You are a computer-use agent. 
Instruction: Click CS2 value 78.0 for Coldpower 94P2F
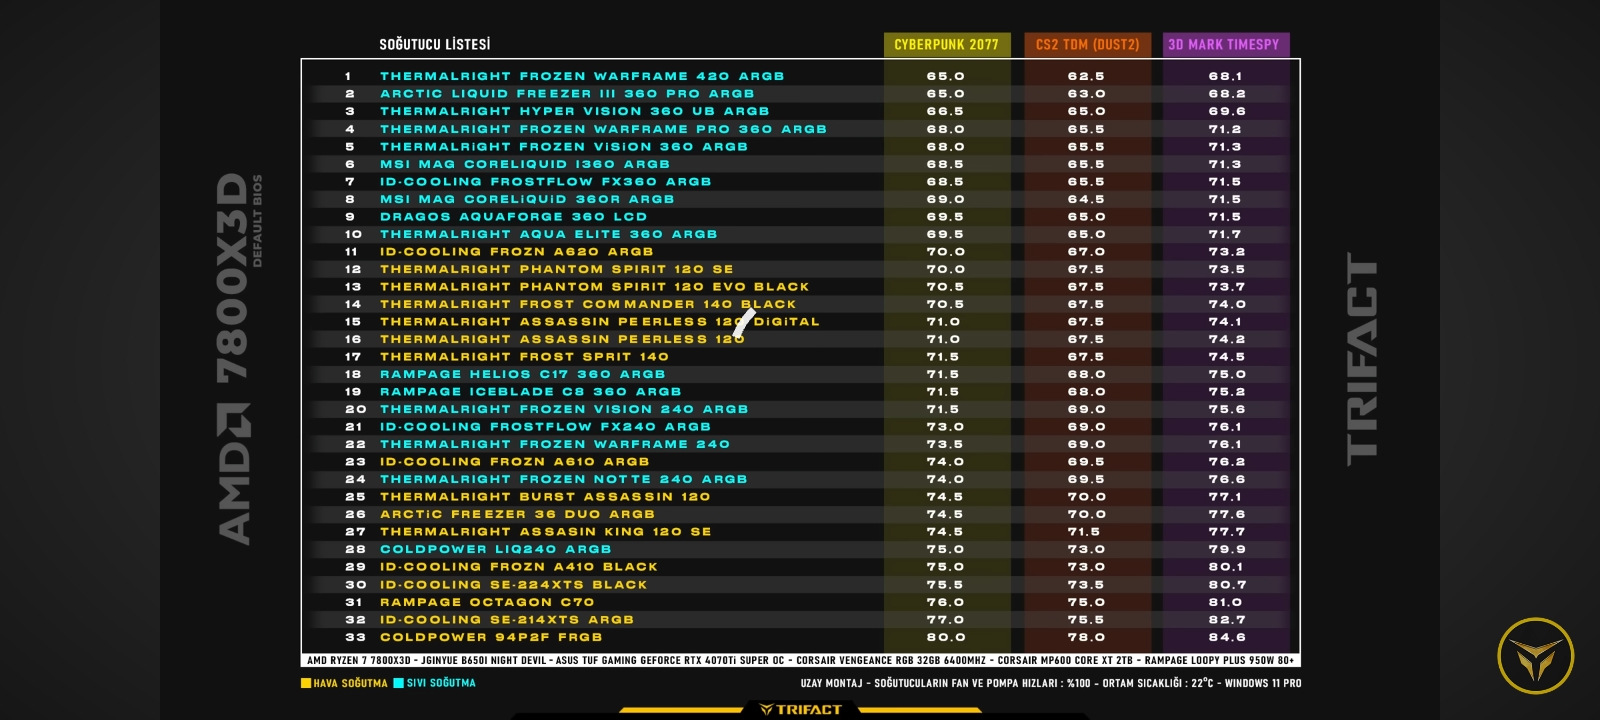click(x=1087, y=637)
